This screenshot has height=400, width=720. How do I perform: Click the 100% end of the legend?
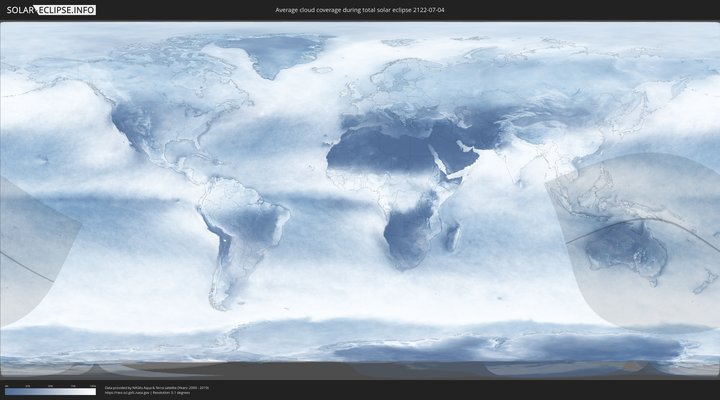[94, 392]
